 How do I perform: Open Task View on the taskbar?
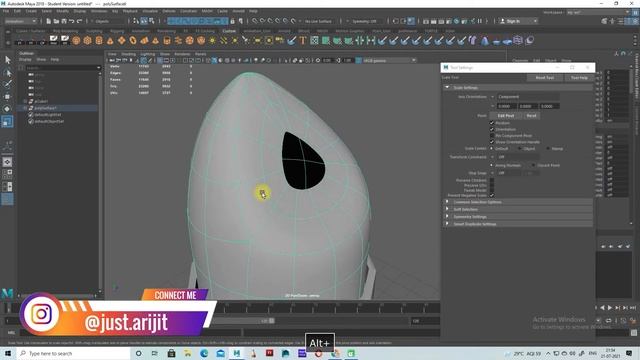pyautogui.click(x=155, y=353)
